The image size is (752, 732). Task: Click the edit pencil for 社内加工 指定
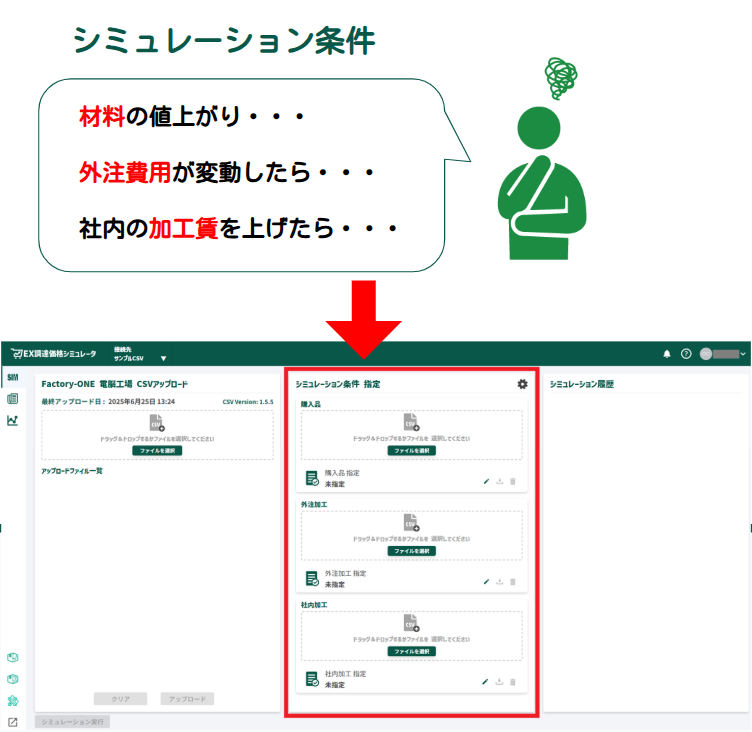[486, 682]
